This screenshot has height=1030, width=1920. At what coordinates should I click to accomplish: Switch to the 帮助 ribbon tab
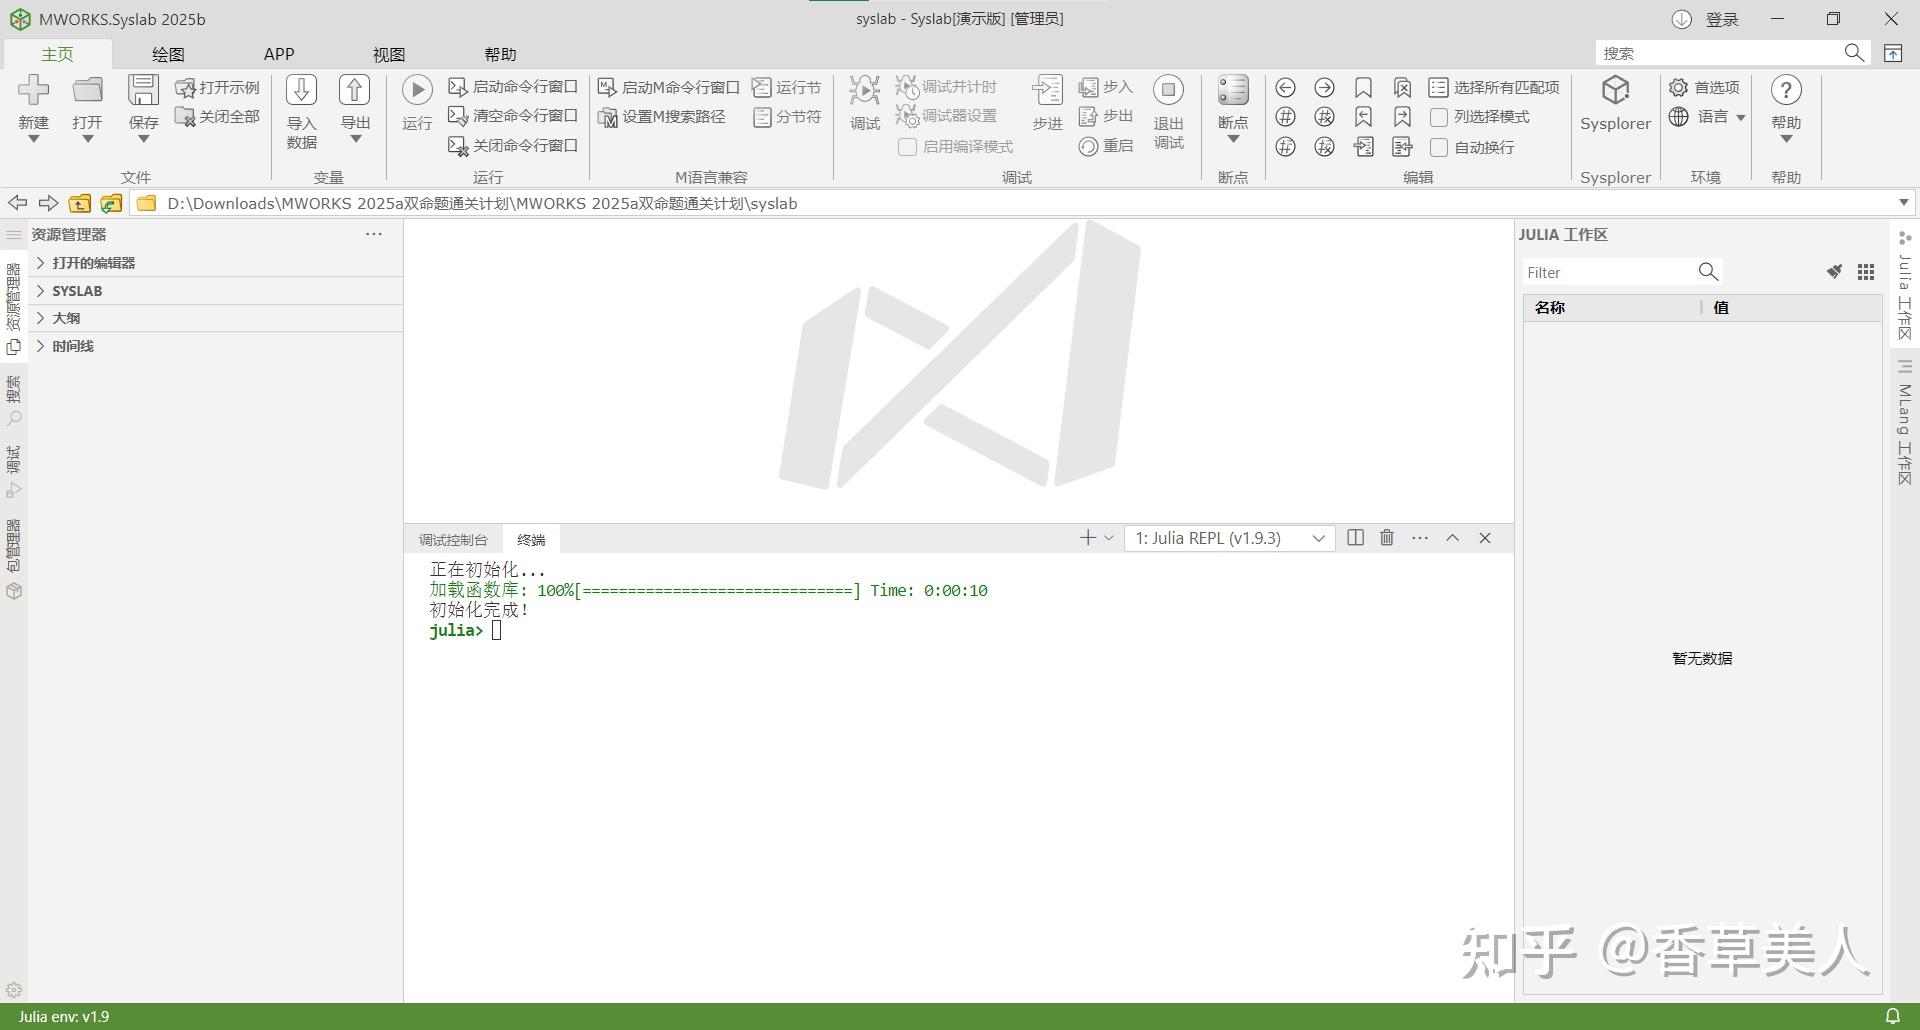(500, 54)
